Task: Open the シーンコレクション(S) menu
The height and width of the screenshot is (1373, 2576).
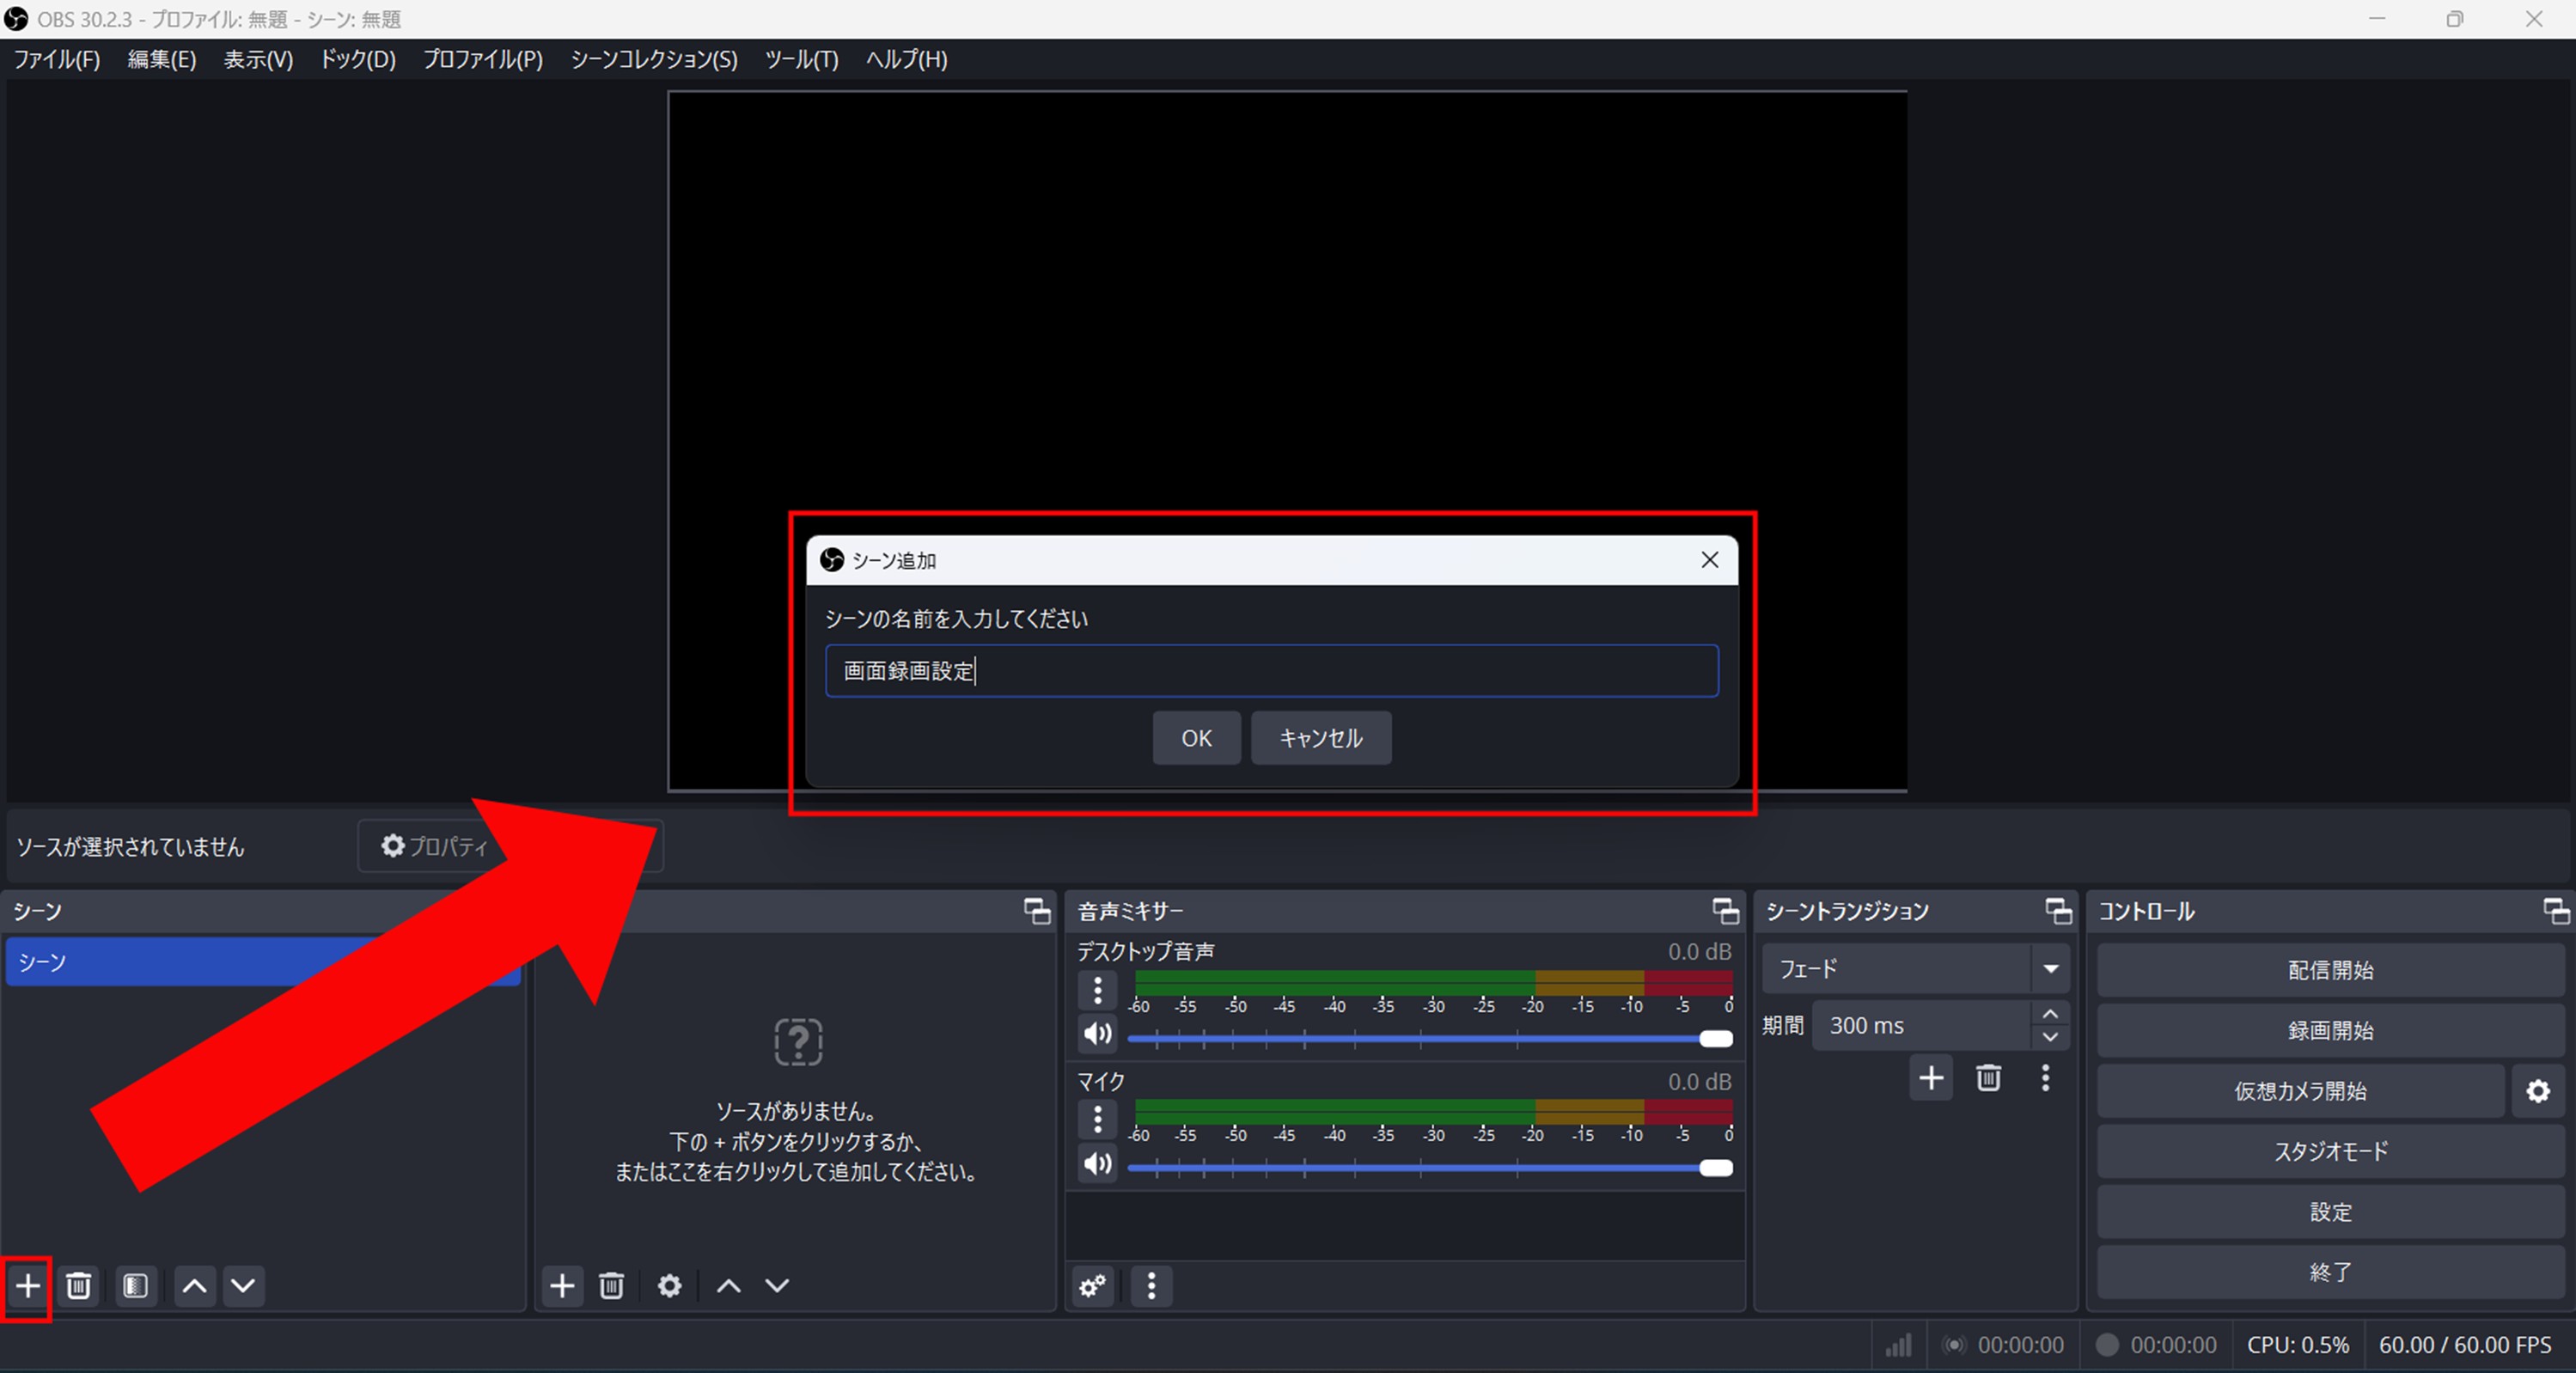Action: click(653, 59)
